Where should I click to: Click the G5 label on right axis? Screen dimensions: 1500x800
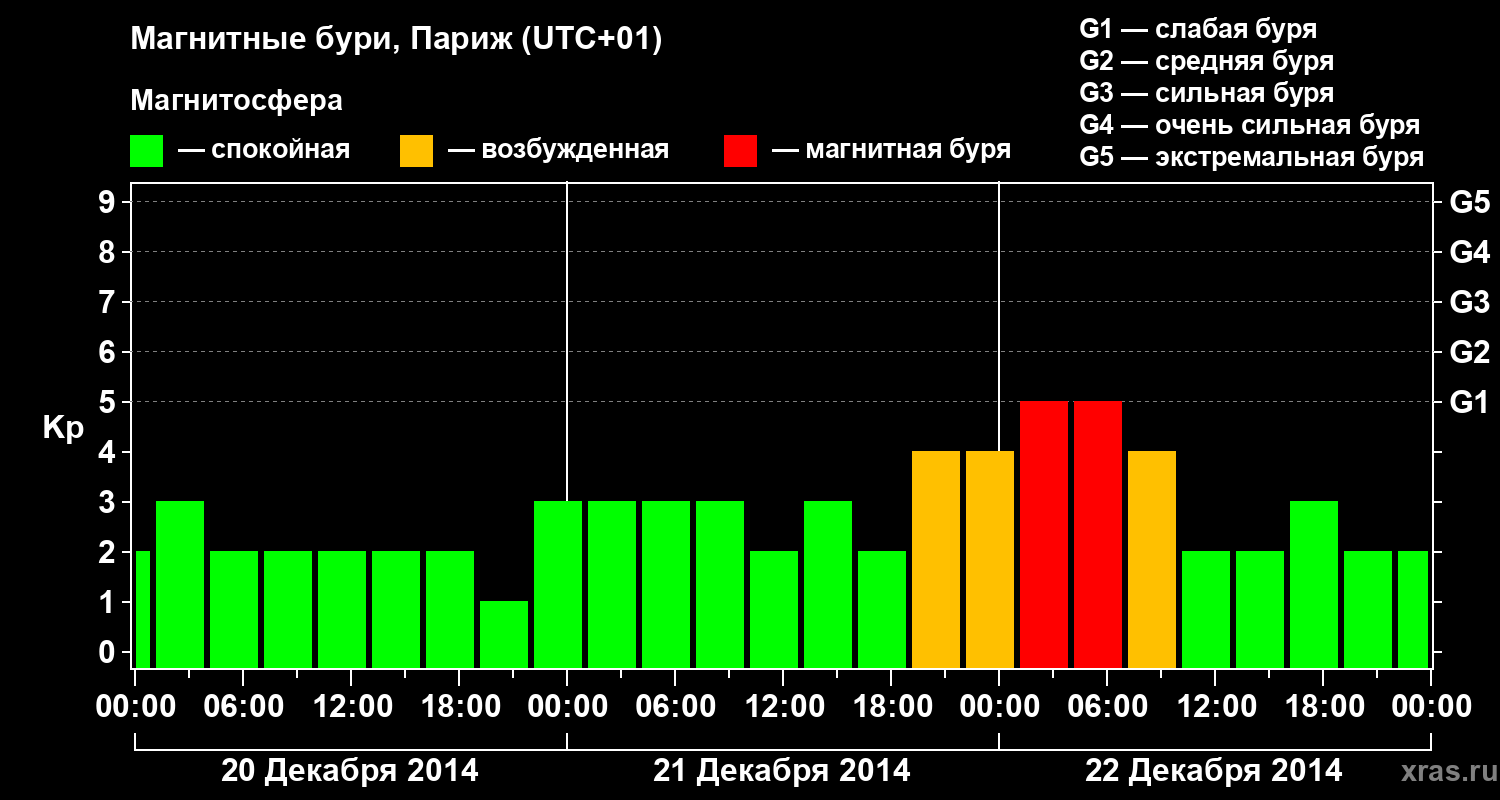click(x=1469, y=202)
